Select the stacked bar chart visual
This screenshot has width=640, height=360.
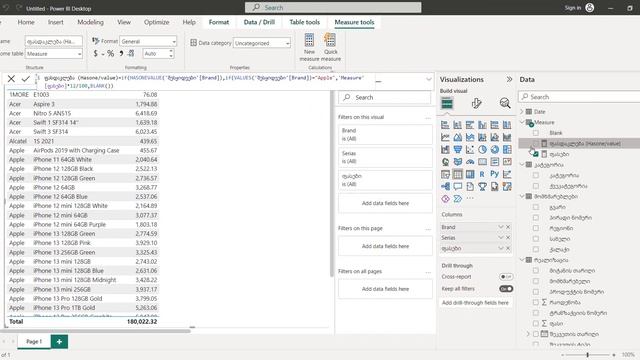[445, 125]
